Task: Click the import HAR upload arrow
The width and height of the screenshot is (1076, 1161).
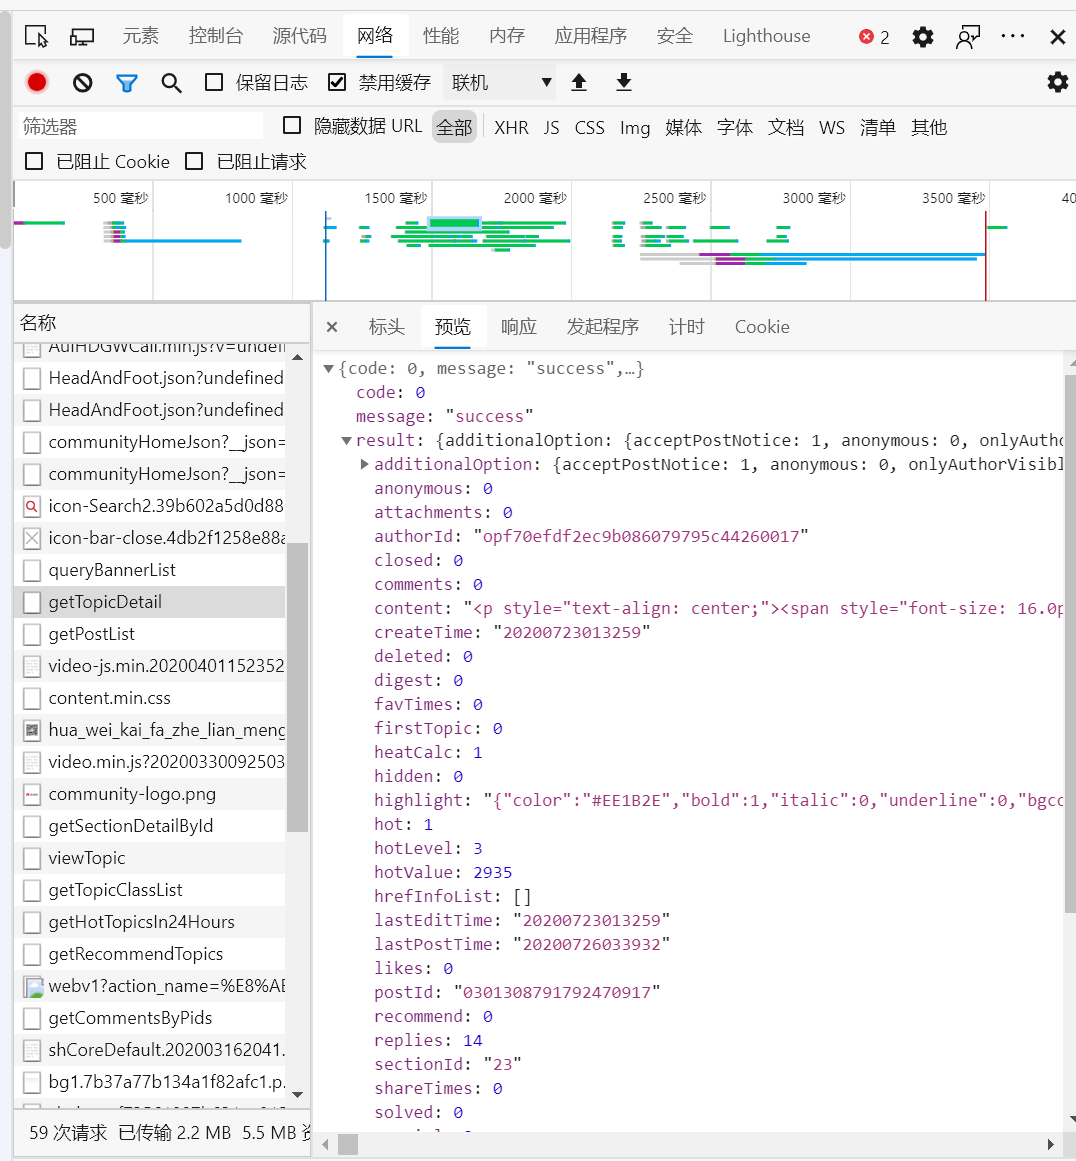Action: coord(579,82)
